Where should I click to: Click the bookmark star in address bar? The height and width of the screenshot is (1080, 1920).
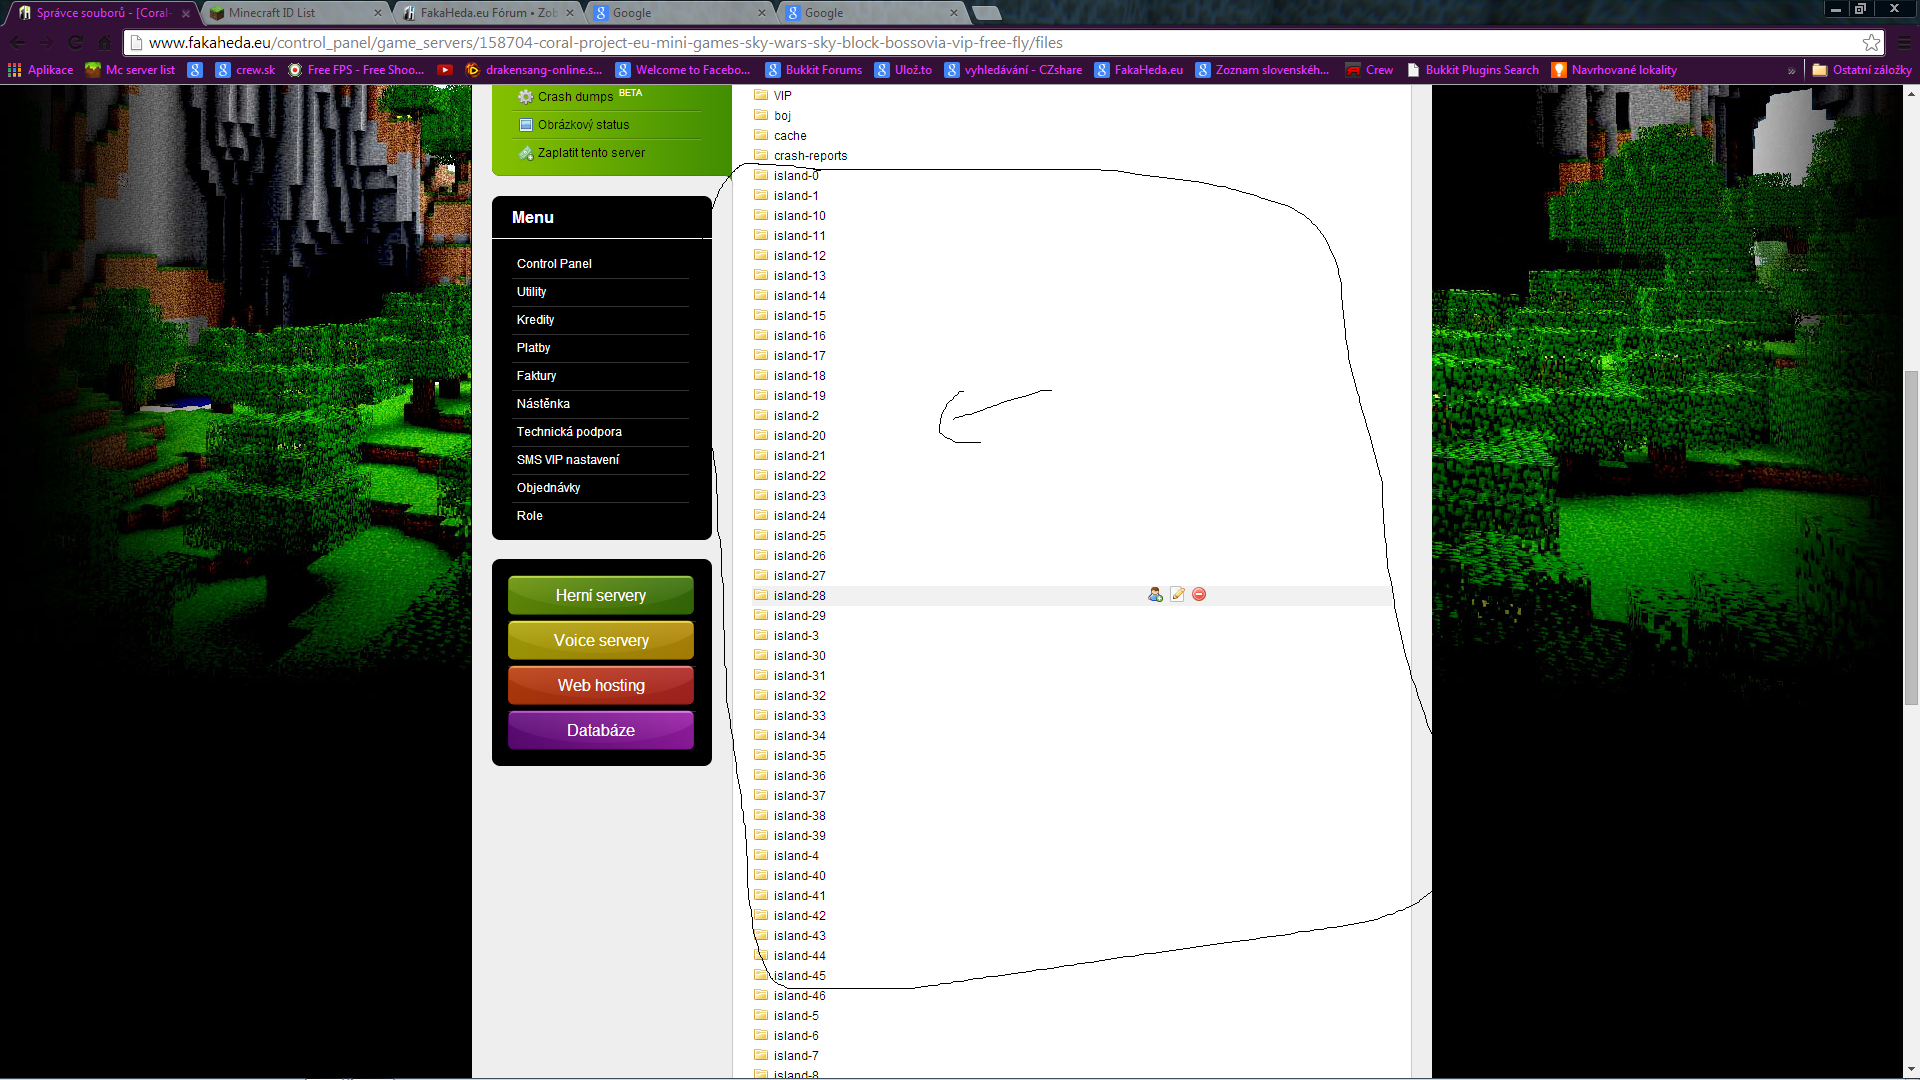(1871, 43)
